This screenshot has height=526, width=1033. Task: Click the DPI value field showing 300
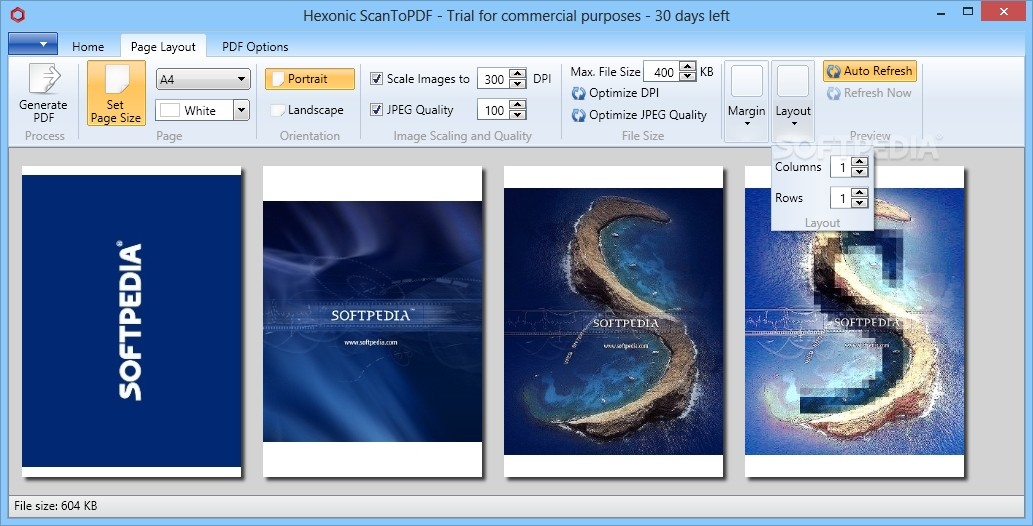tap(494, 79)
